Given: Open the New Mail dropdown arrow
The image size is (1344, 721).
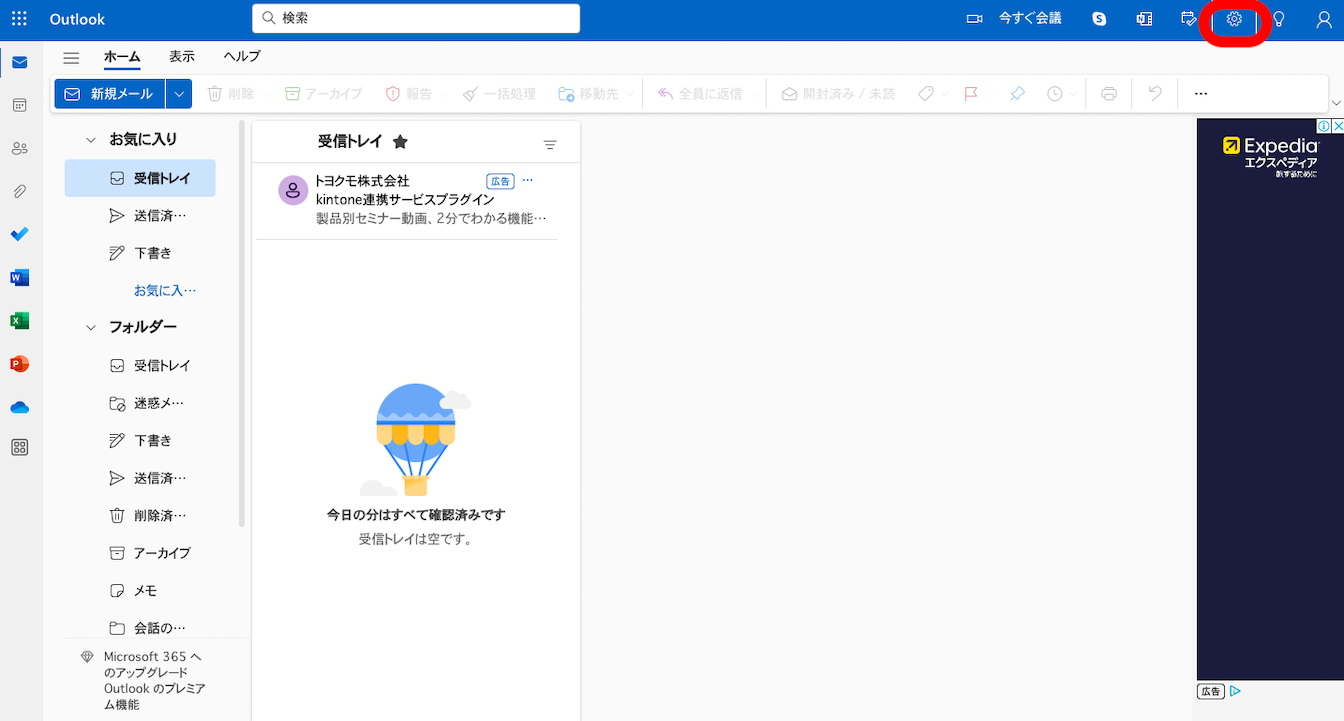Looking at the screenshot, I should click(179, 94).
